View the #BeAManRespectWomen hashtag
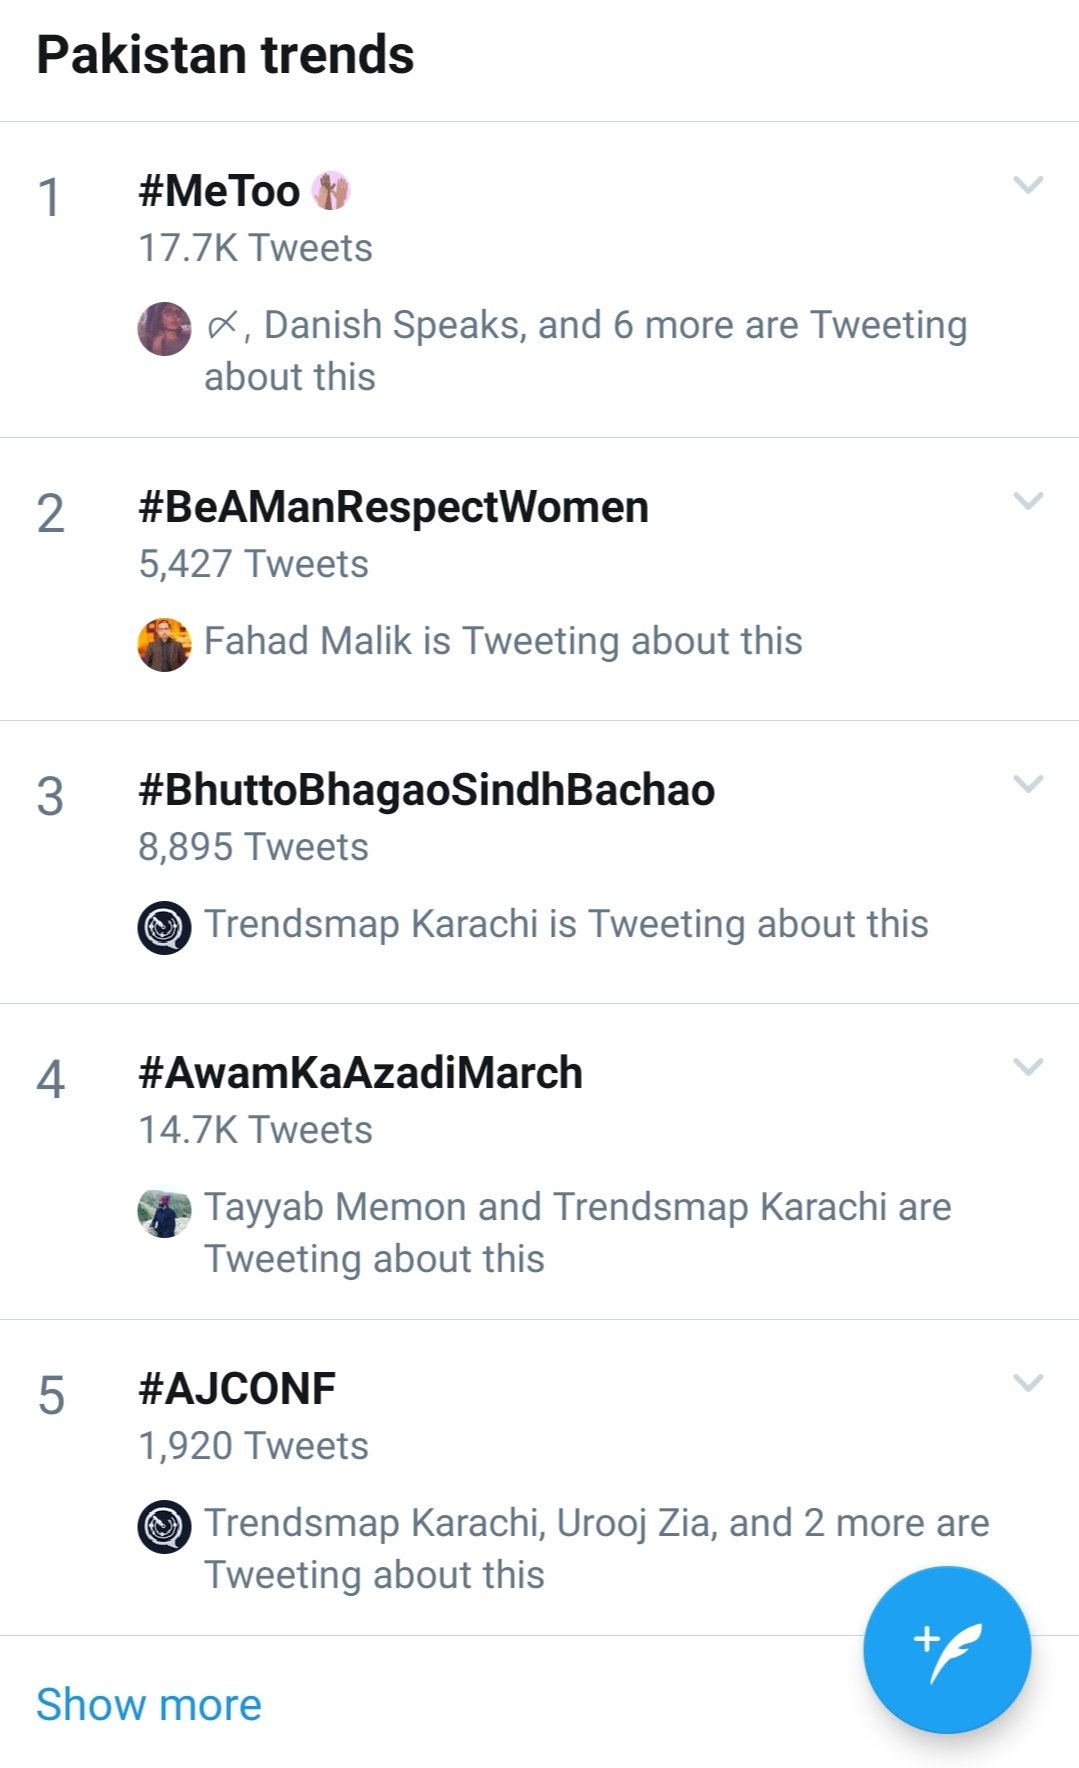1079x1768 pixels. pos(393,507)
